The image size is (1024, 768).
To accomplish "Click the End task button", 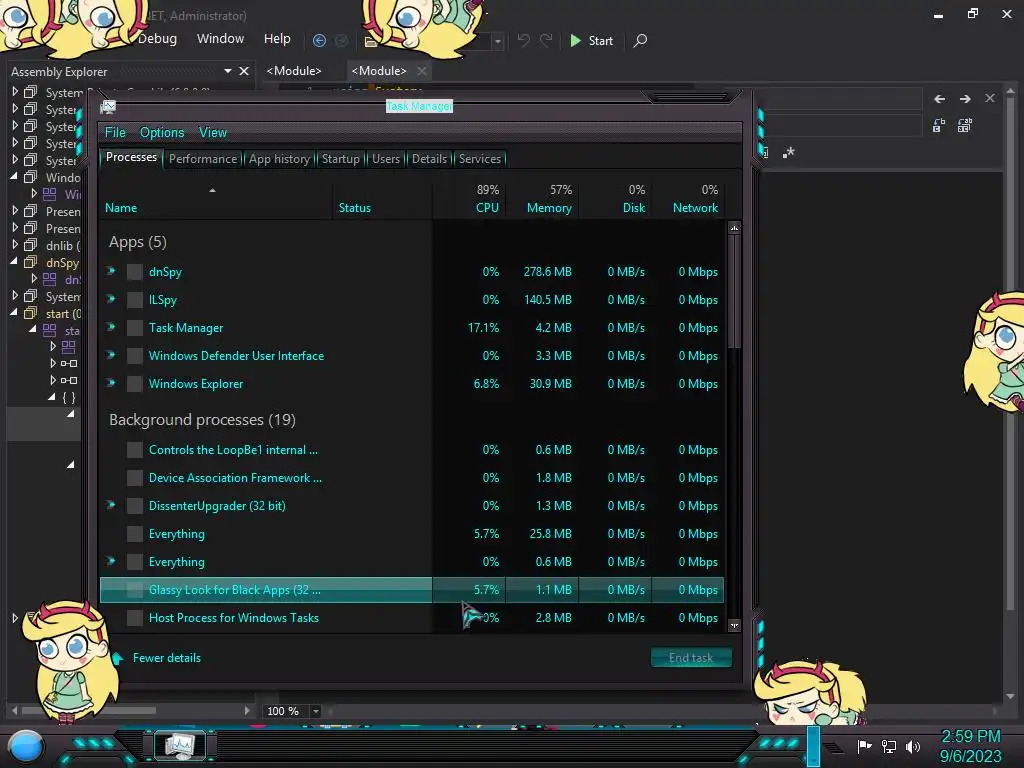I will coord(691,658).
